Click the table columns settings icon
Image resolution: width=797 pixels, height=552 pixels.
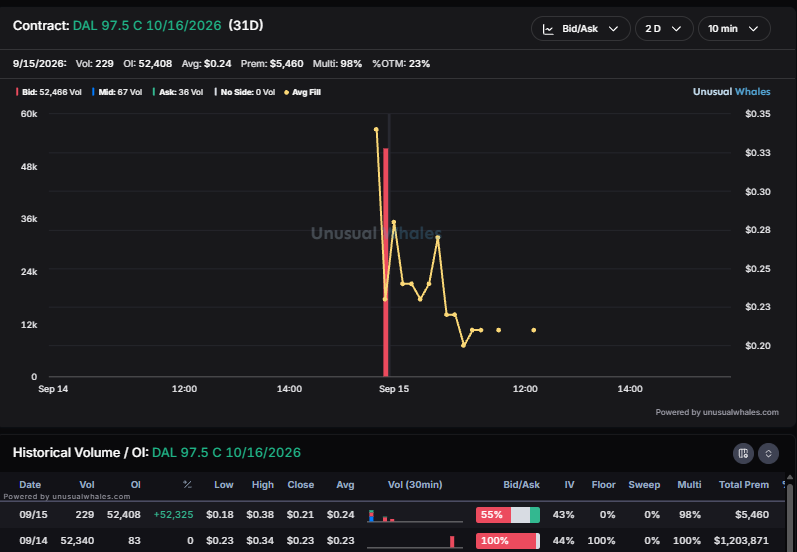coord(743,453)
